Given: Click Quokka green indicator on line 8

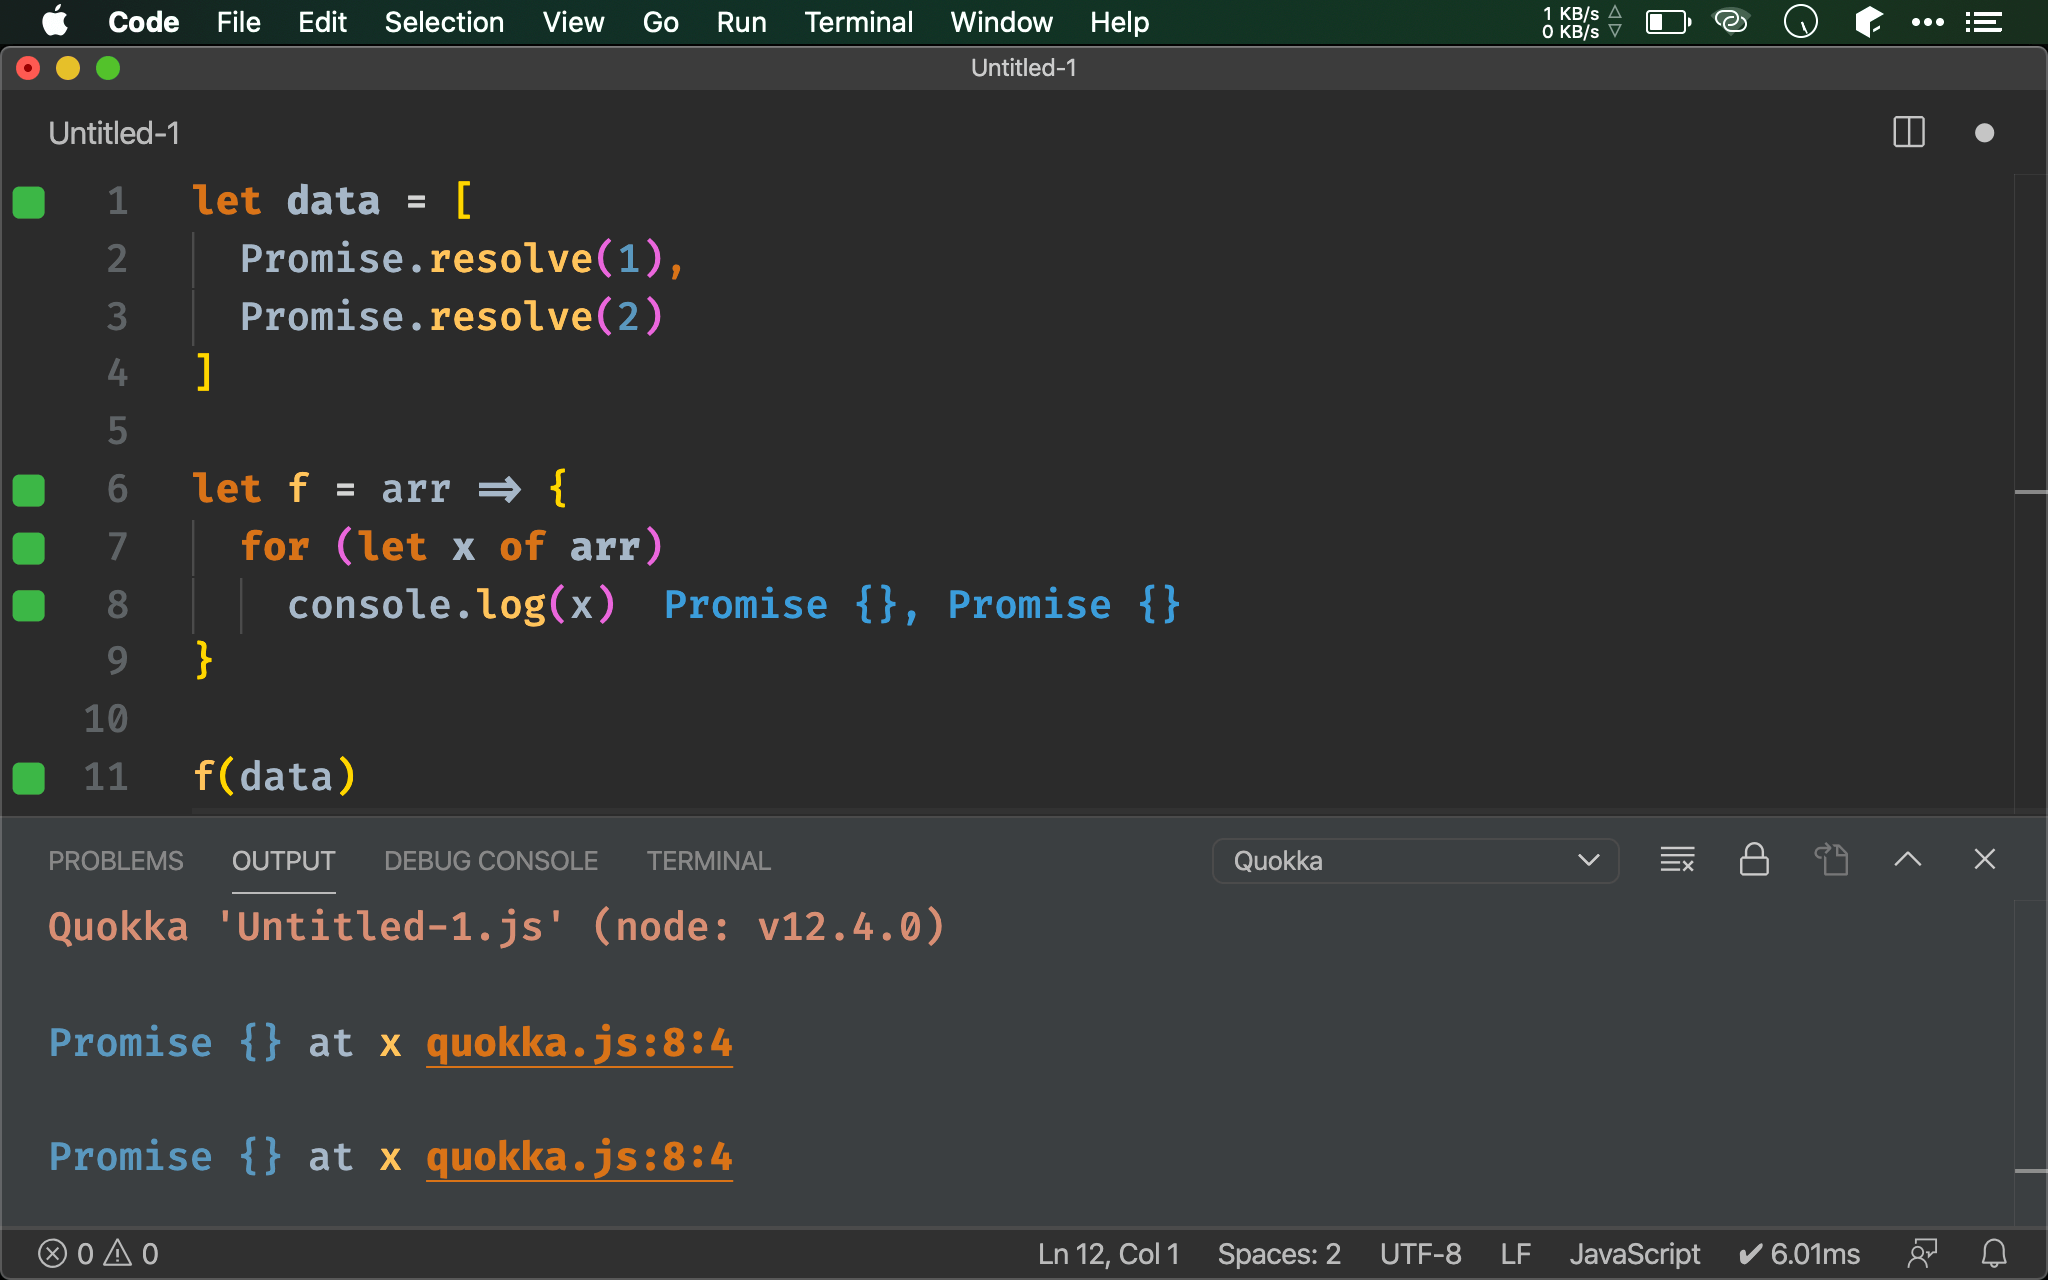Looking at the screenshot, I should pos(29,606).
